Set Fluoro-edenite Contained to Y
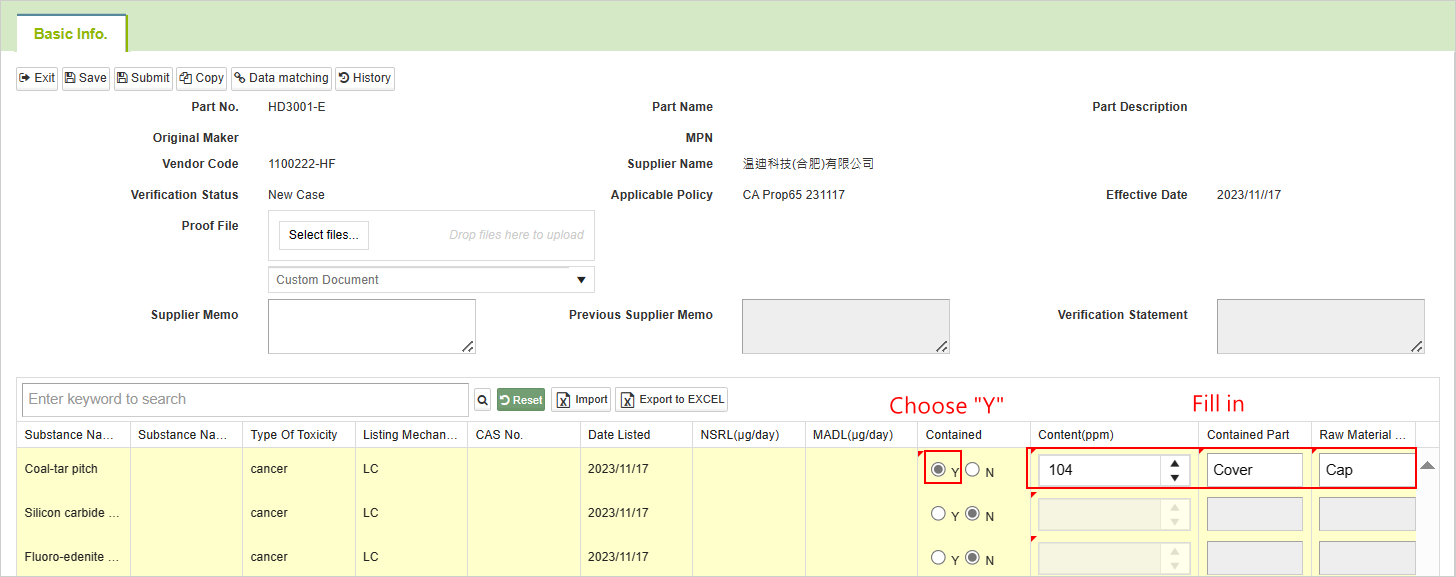The width and height of the screenshot is (1456, 577). pyautogui.click(x=938, y=557)
